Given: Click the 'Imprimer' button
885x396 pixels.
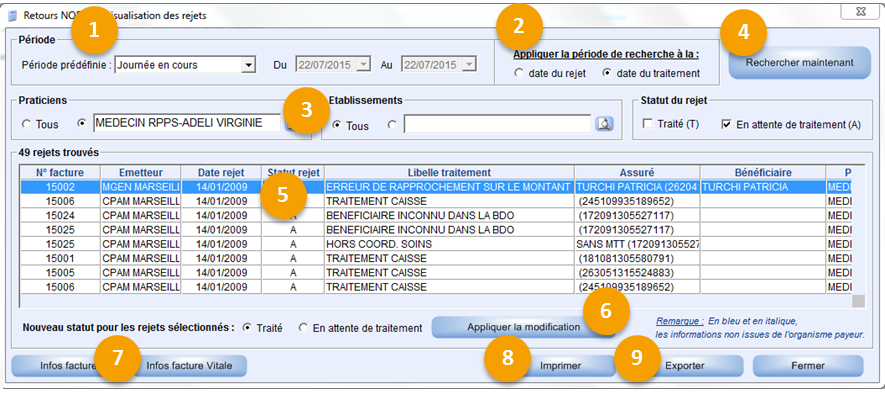Looking at the screenshot, I should pyautogui.click(x=560, y=366).
